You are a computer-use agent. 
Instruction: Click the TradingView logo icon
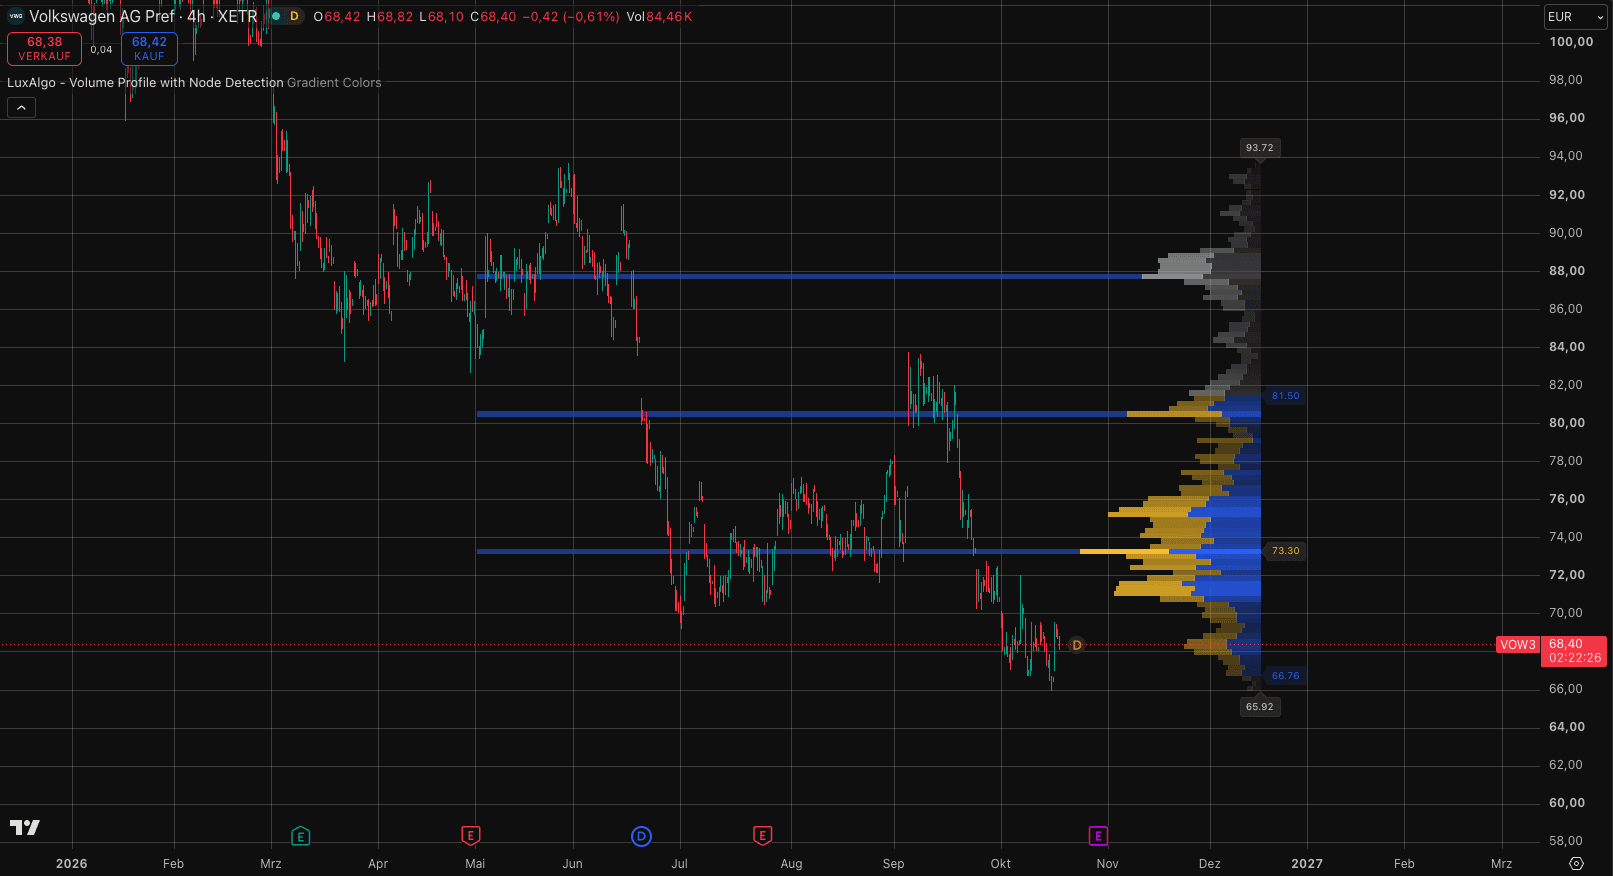click(25, 827)
